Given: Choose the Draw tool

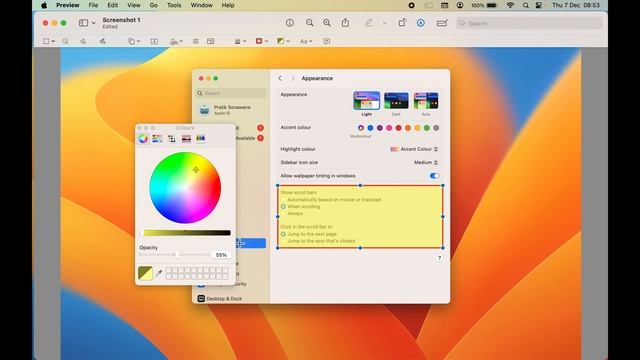Looking at the screenshot, I should click(x=102, y=41).
